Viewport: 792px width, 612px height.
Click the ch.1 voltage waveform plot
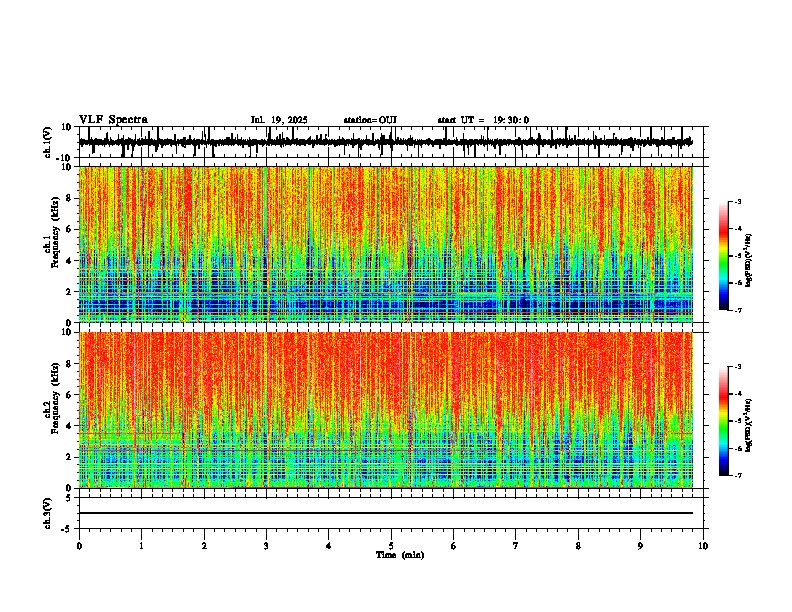(391, 142)
